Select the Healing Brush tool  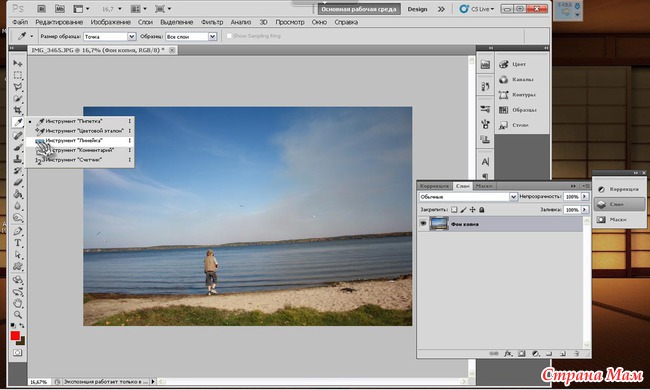point(17,135)
